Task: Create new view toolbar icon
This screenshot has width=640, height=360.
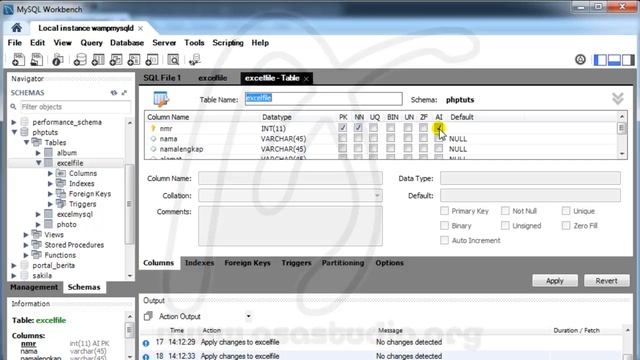Action: [116, 60]
